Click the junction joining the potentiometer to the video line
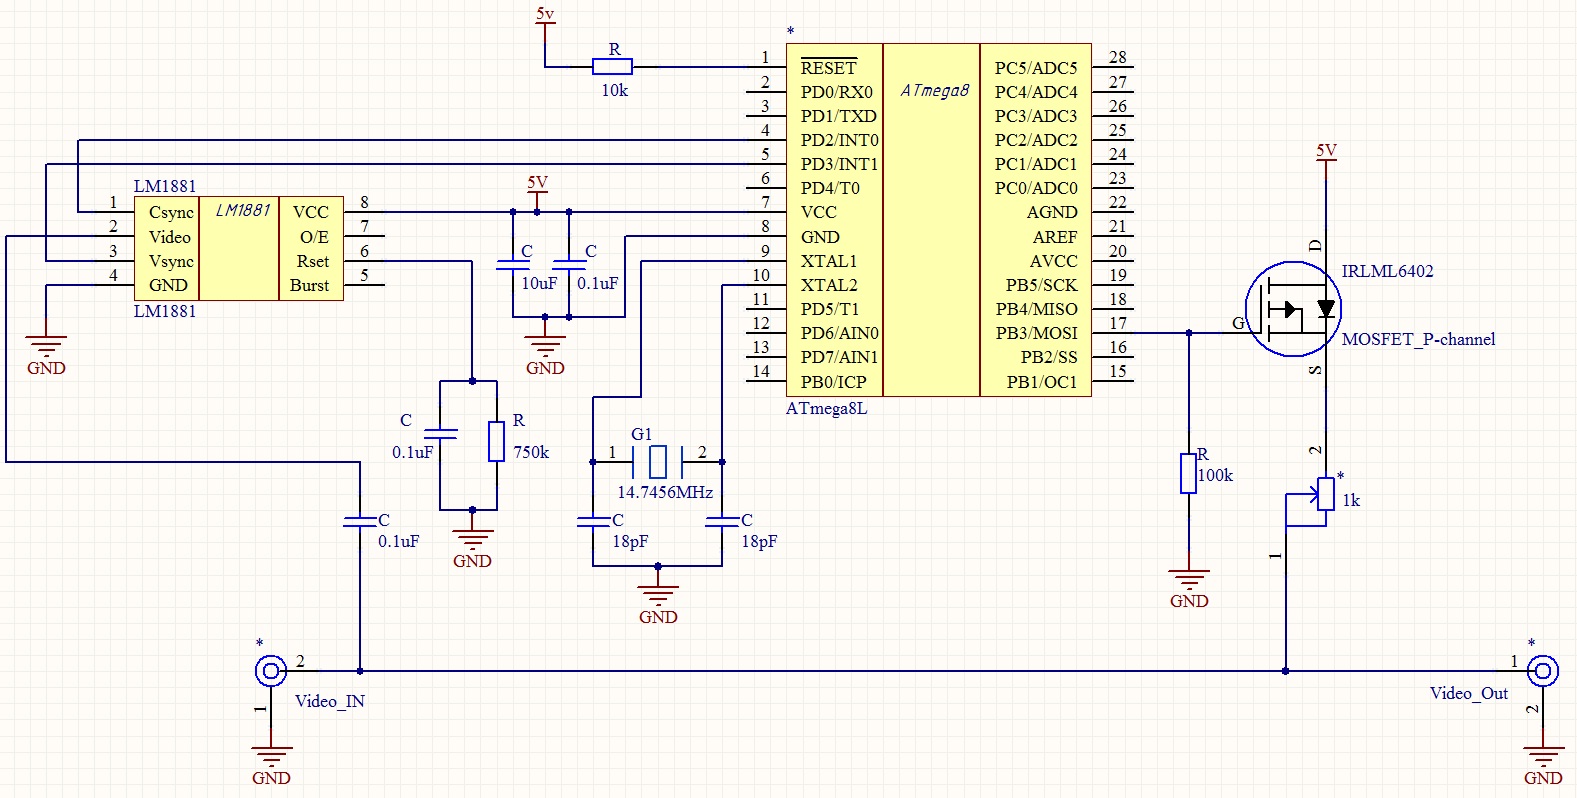 click(x=1286, y=671)
